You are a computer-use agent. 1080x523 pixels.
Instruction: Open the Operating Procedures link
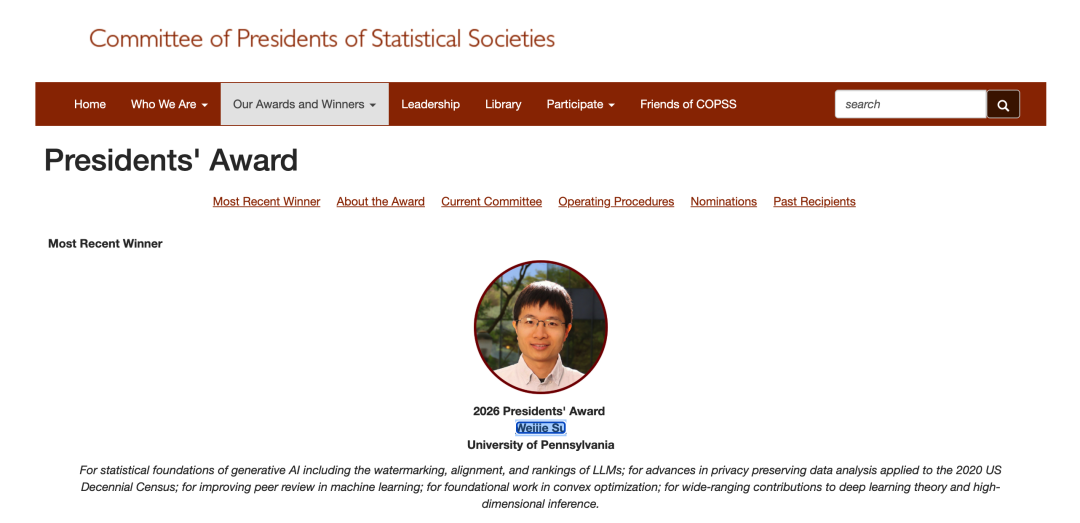point(616,202)
